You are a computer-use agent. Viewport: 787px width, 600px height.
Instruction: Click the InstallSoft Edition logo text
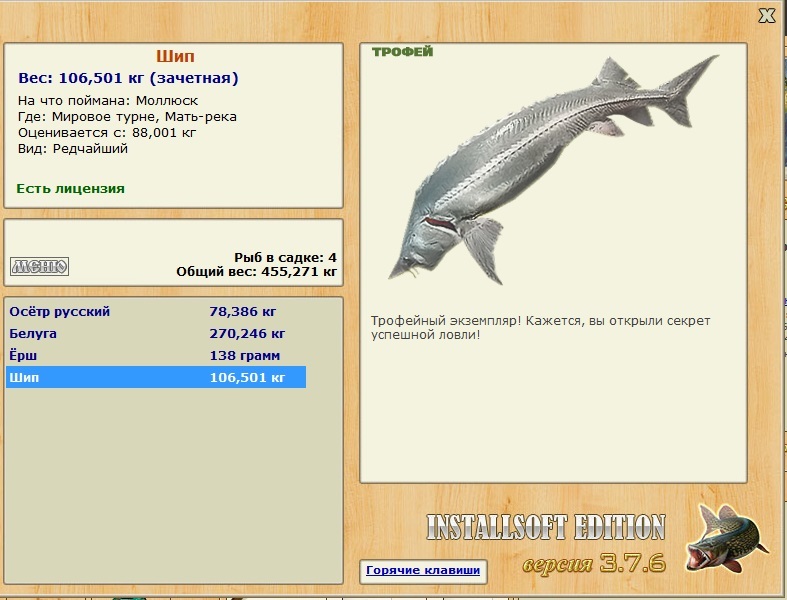[546, 527]
